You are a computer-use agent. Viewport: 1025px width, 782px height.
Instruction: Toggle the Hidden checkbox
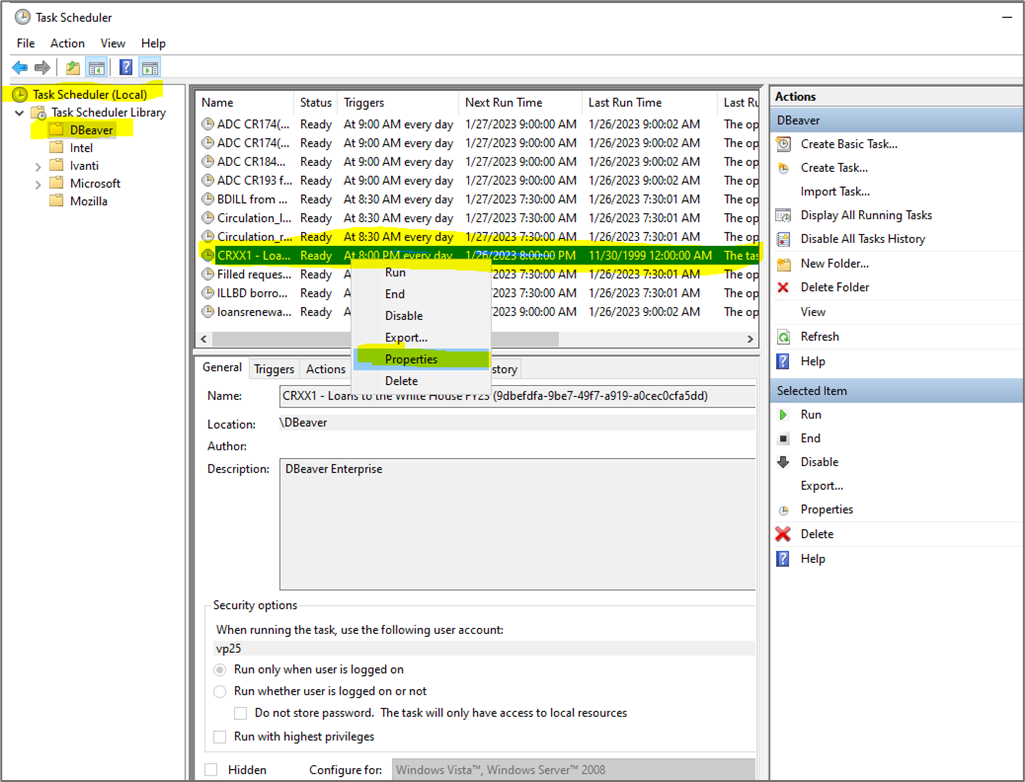click(x=211, y=770)
